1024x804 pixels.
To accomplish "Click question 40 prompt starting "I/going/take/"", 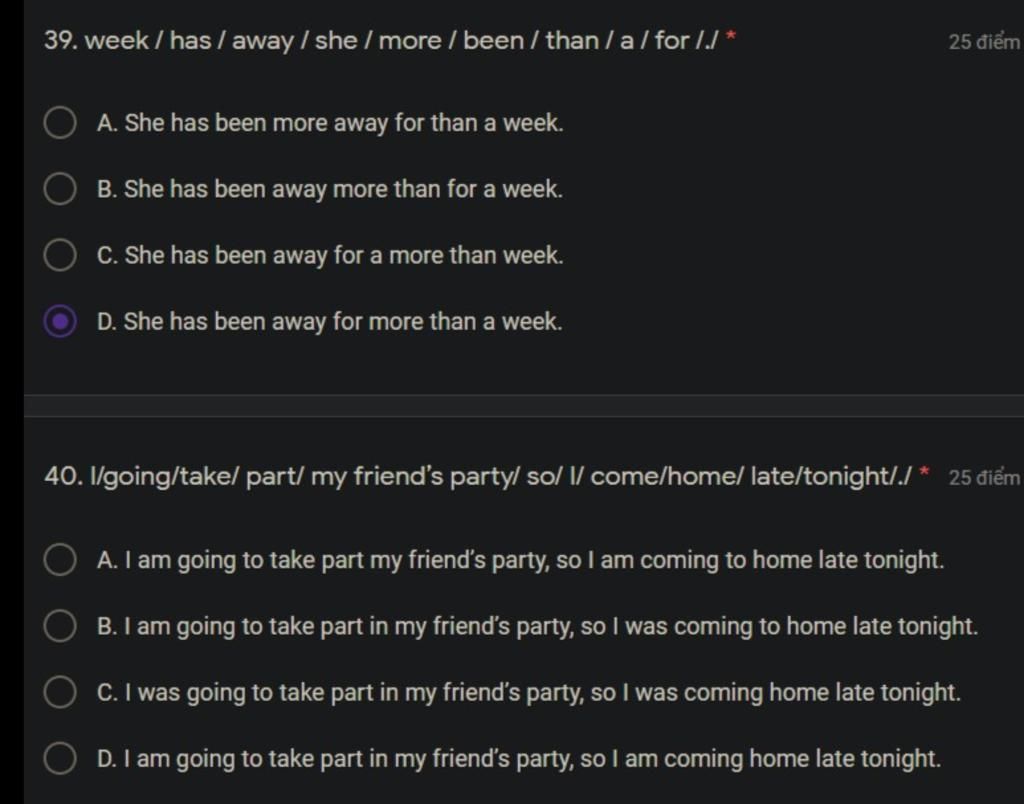I will [x=478, y=477].
